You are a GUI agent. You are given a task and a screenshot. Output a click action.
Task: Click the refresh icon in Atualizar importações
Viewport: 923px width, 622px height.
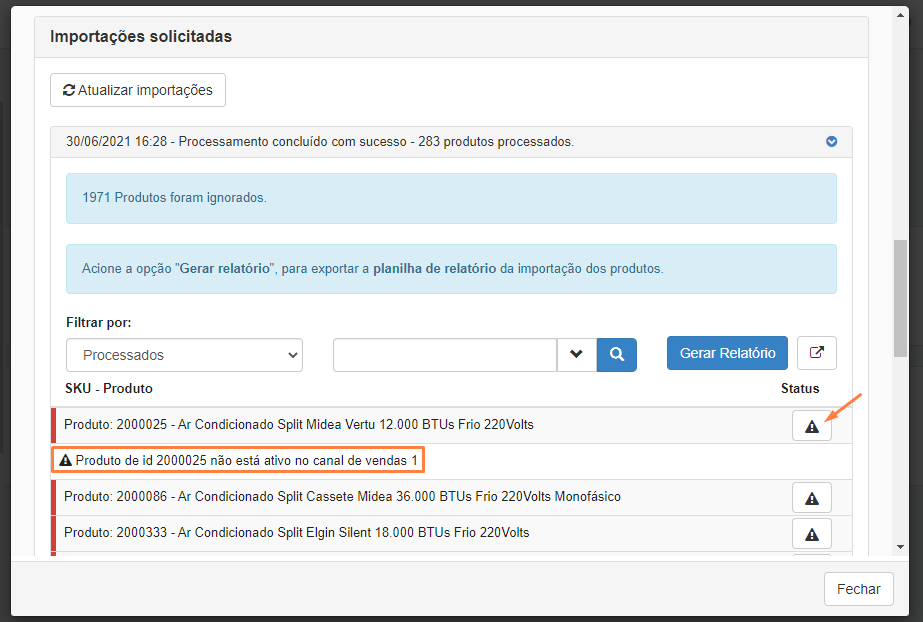[x=69, y=90]
